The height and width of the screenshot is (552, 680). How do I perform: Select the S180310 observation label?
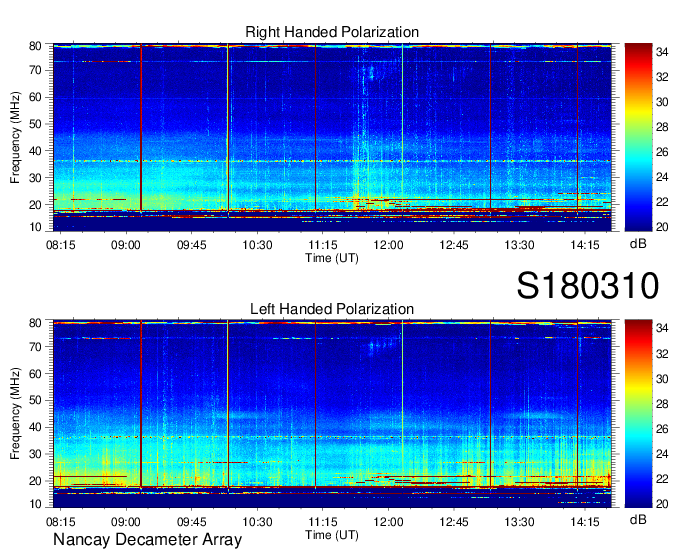coord(588,286)
